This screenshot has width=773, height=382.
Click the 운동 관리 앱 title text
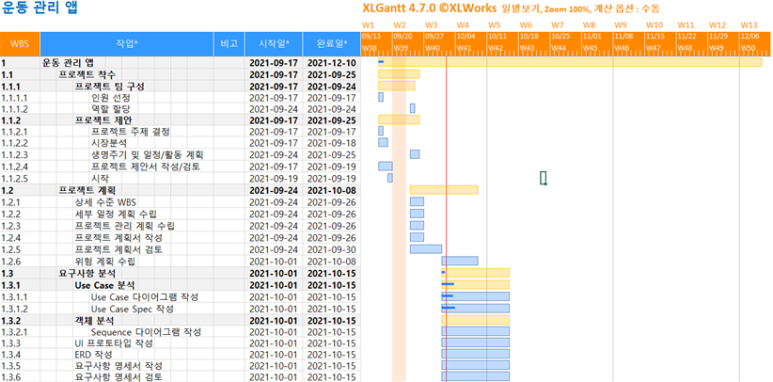39,8
